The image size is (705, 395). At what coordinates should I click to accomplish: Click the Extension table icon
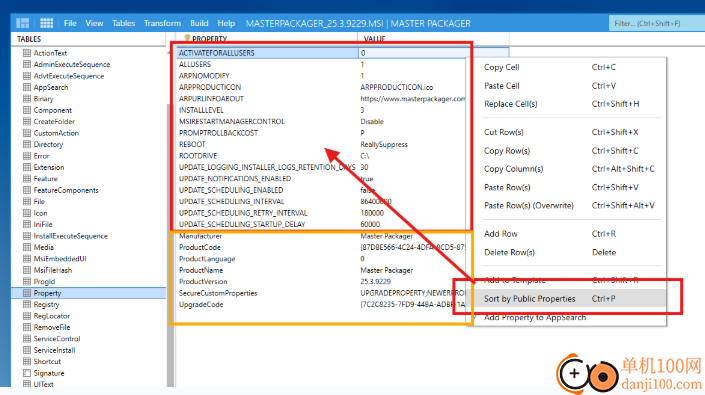pos(27,167)
